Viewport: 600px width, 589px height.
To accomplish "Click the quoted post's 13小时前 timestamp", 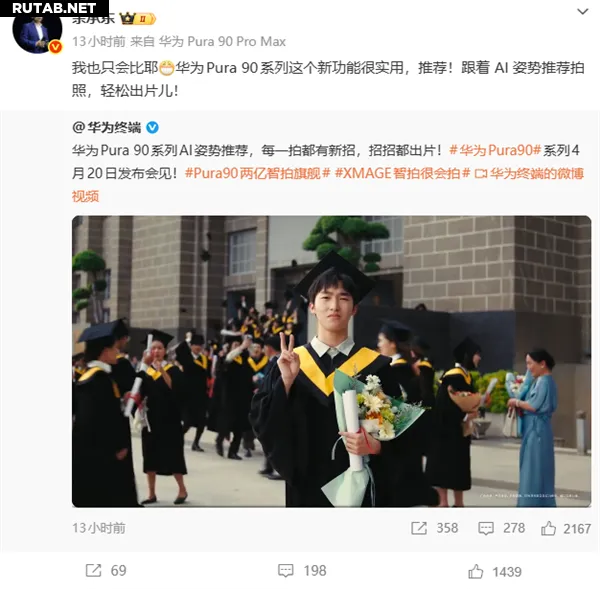I will [99, 528].
